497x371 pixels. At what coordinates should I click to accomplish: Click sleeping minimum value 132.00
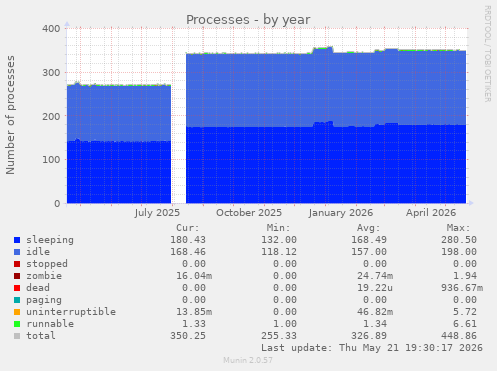point(279,240)
